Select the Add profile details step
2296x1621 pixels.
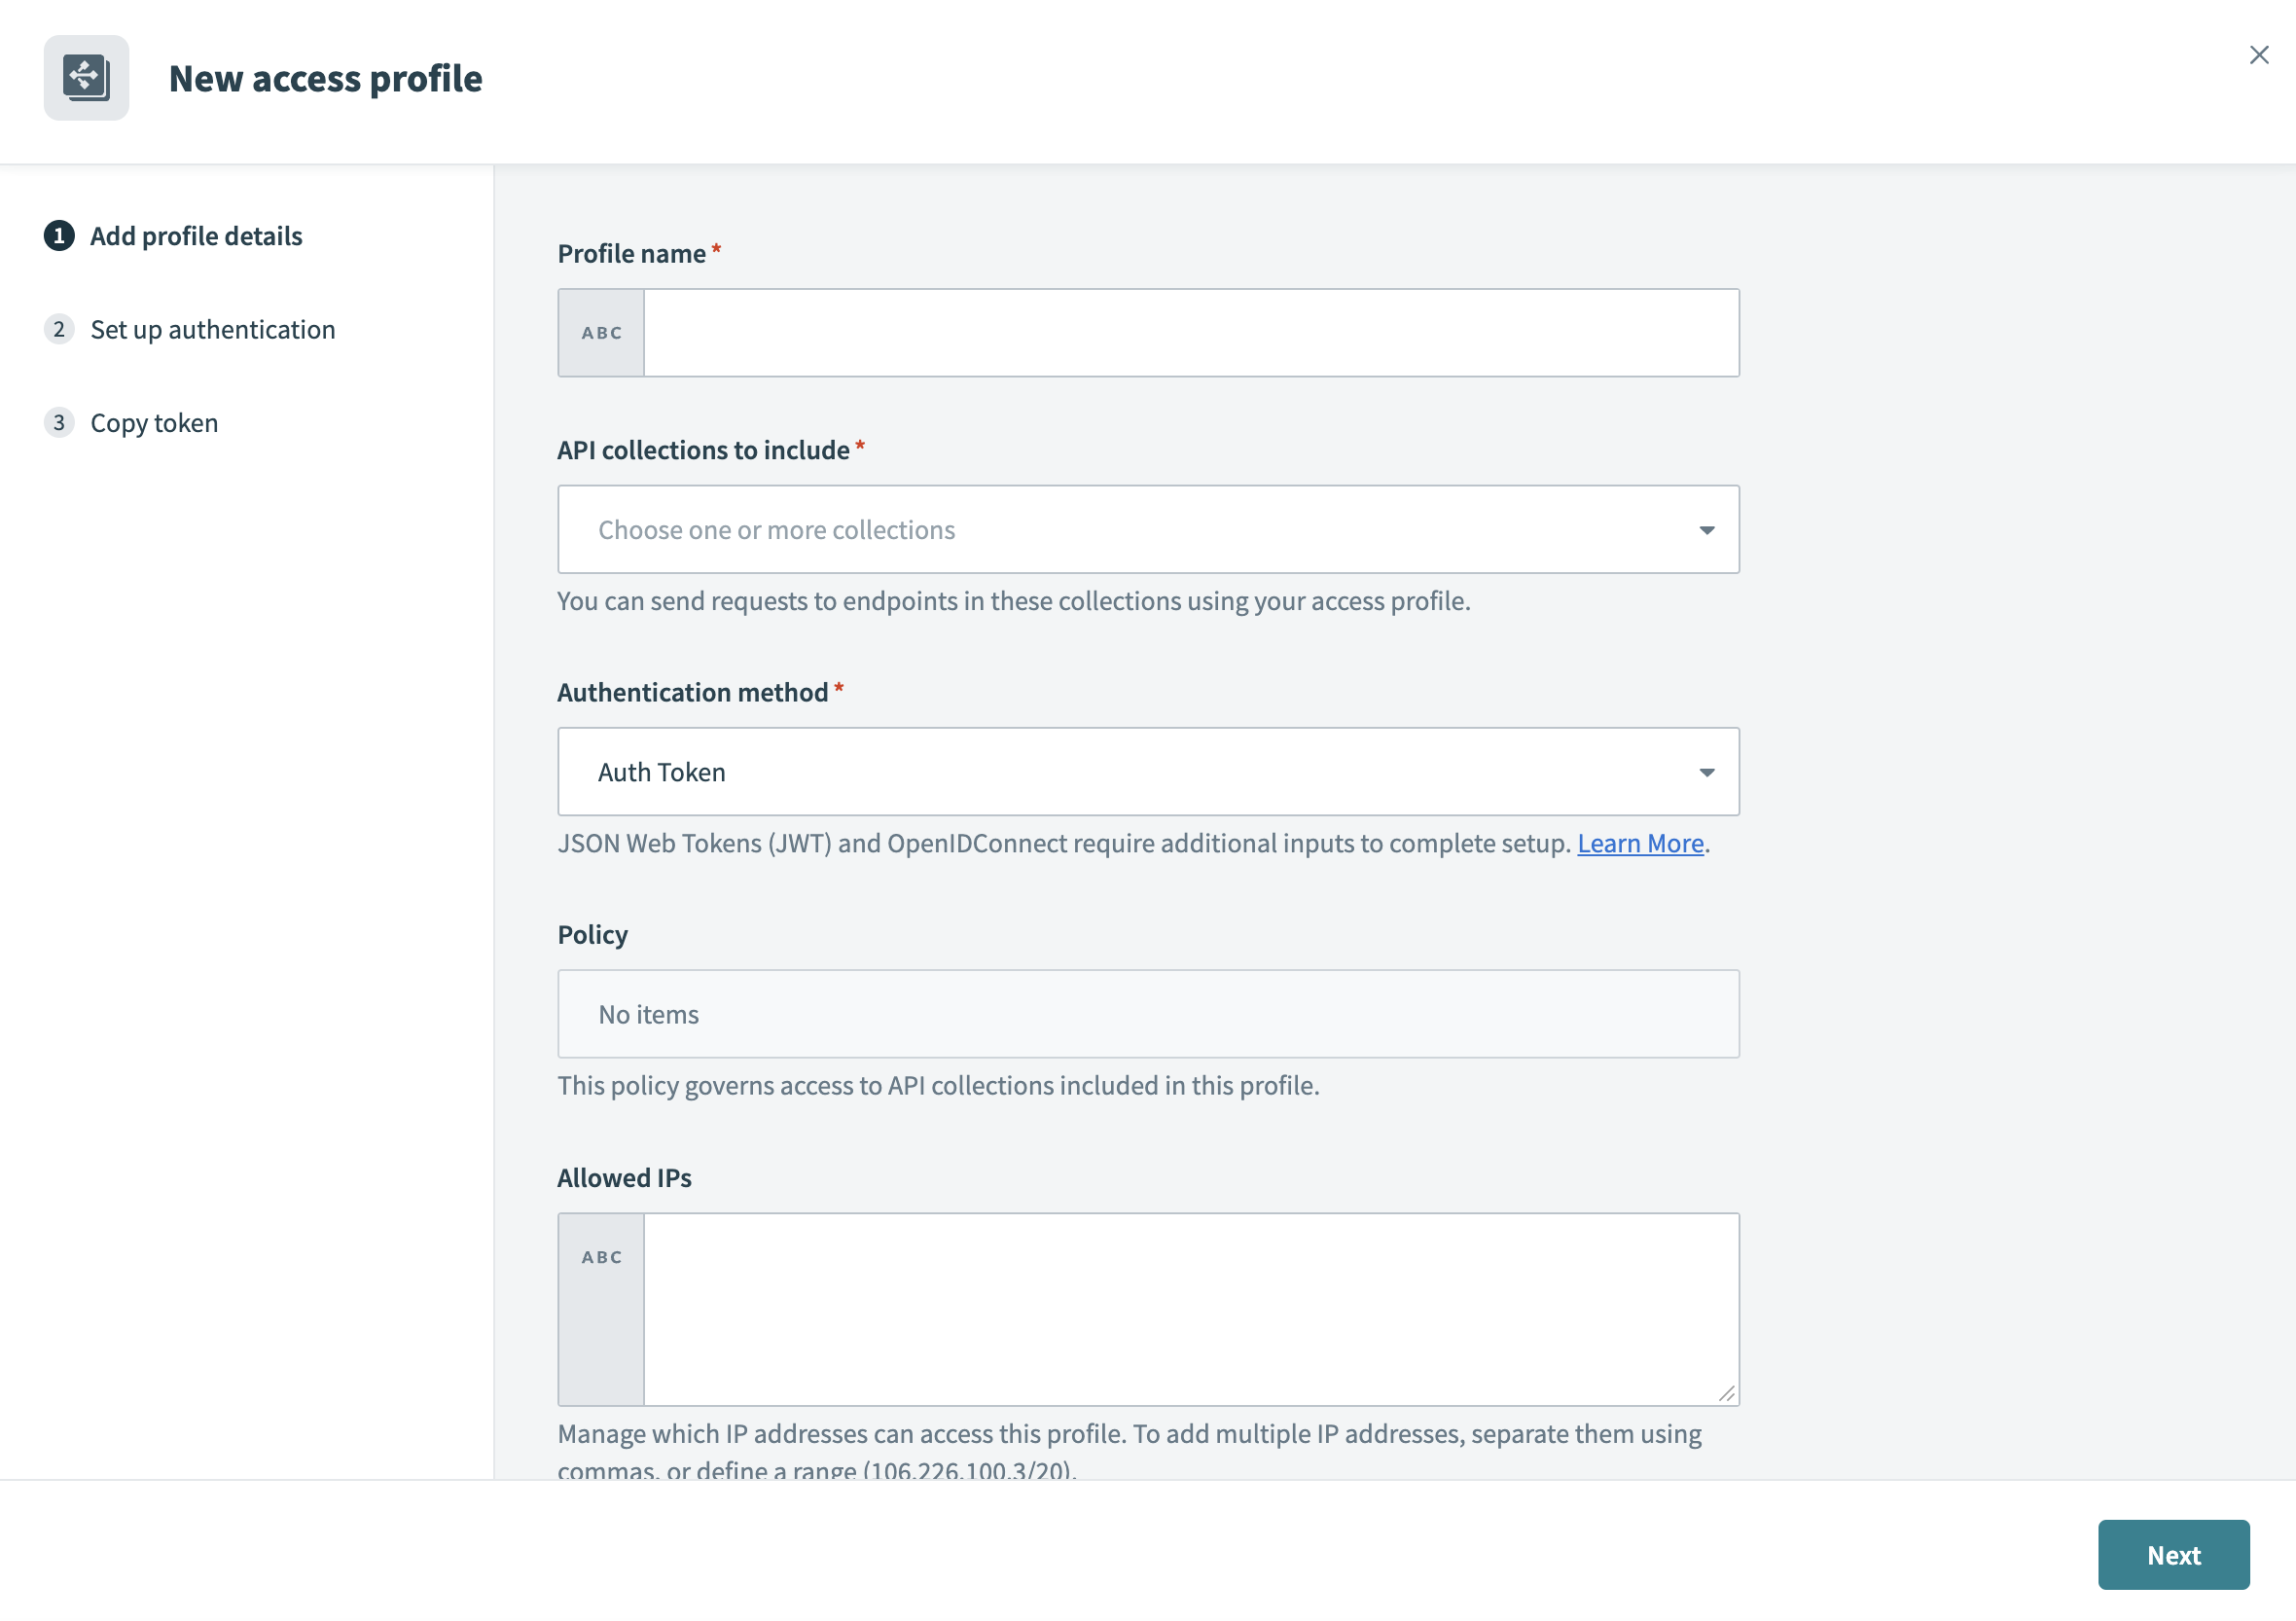click(x=172, y=234)
